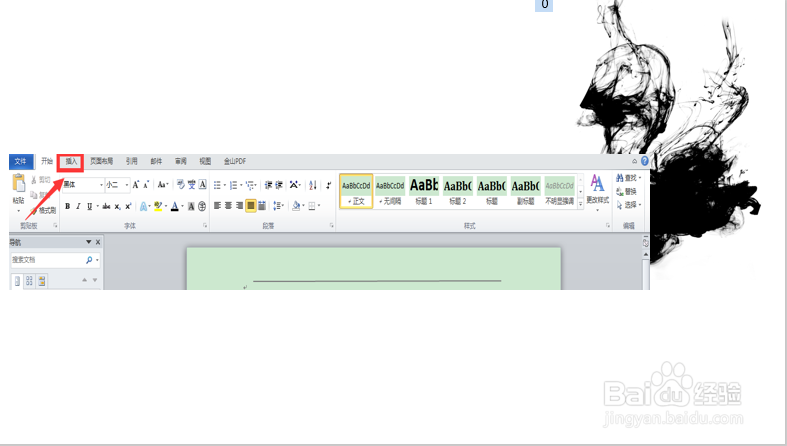Click the Subscript x₂ icon

coord(117,206)
